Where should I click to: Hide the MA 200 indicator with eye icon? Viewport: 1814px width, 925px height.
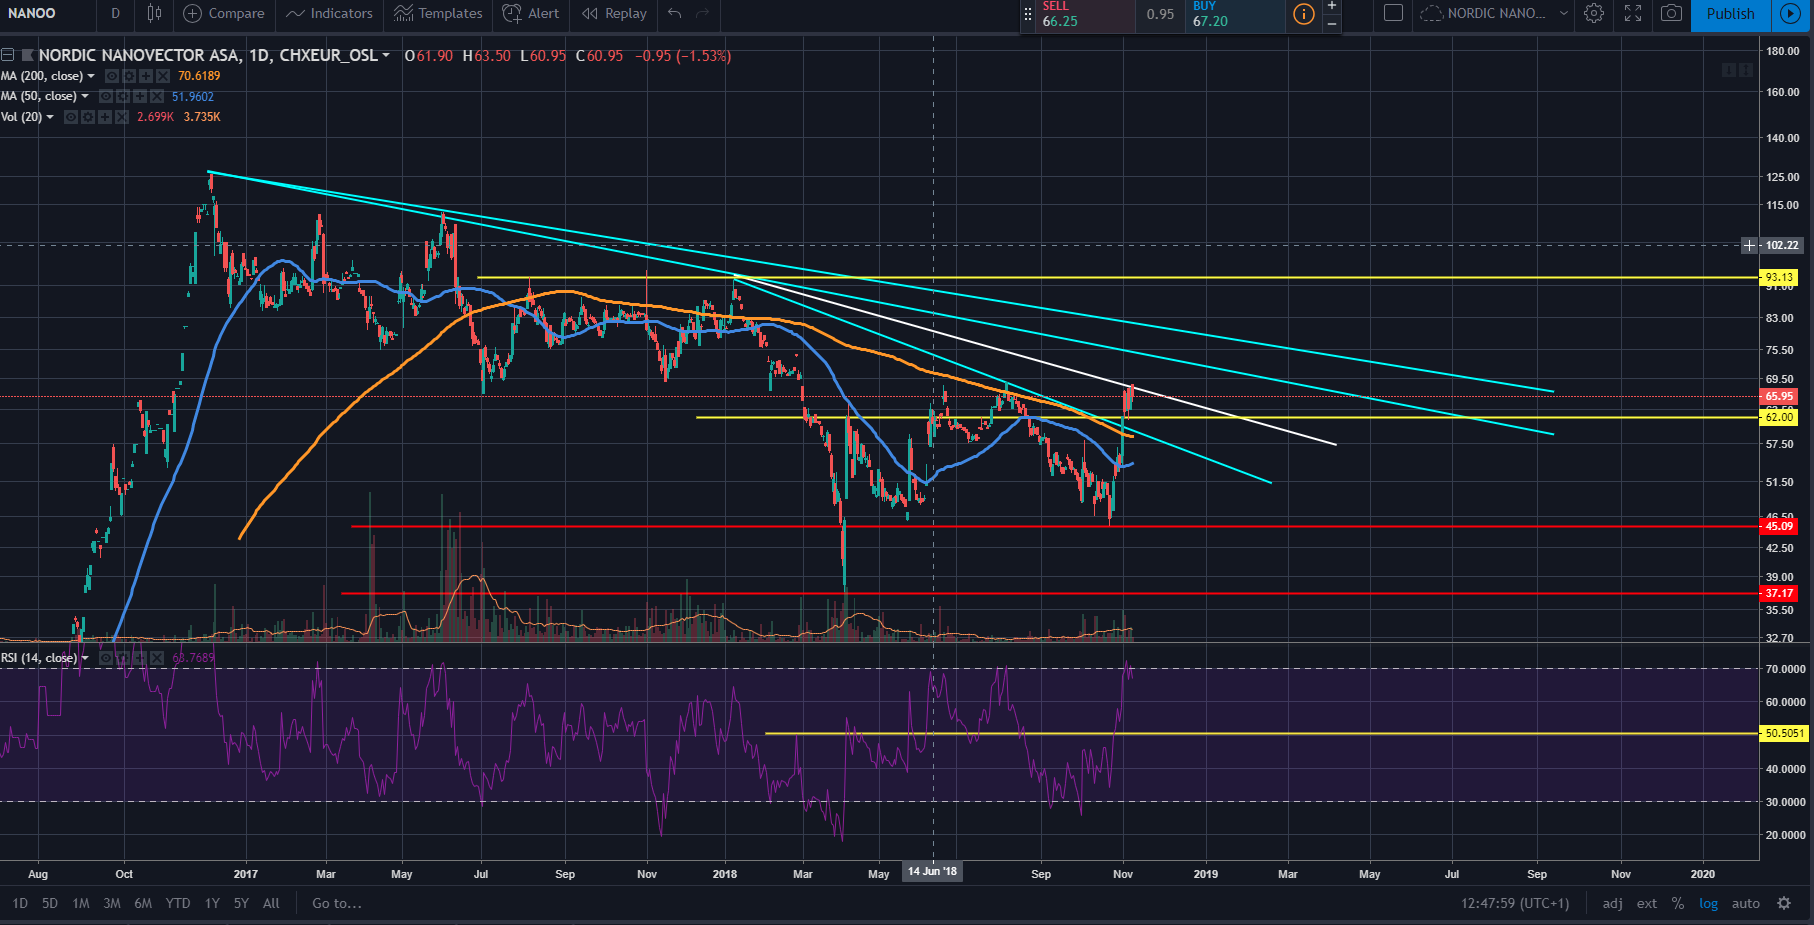pos(112,76)
